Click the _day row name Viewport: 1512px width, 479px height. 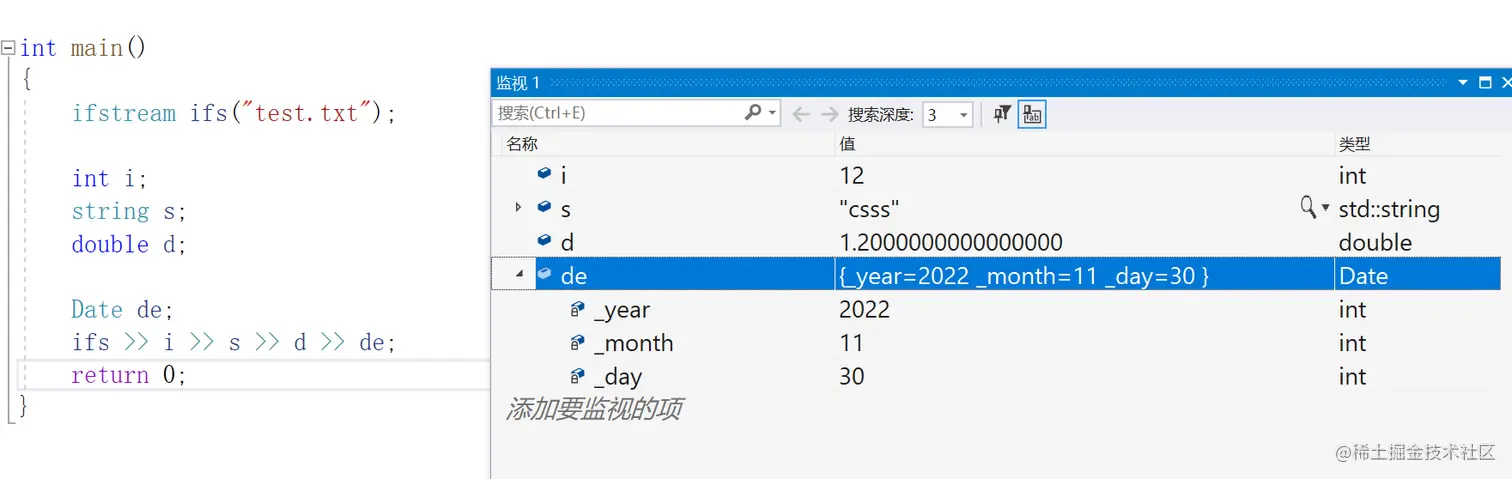[618, 377]
